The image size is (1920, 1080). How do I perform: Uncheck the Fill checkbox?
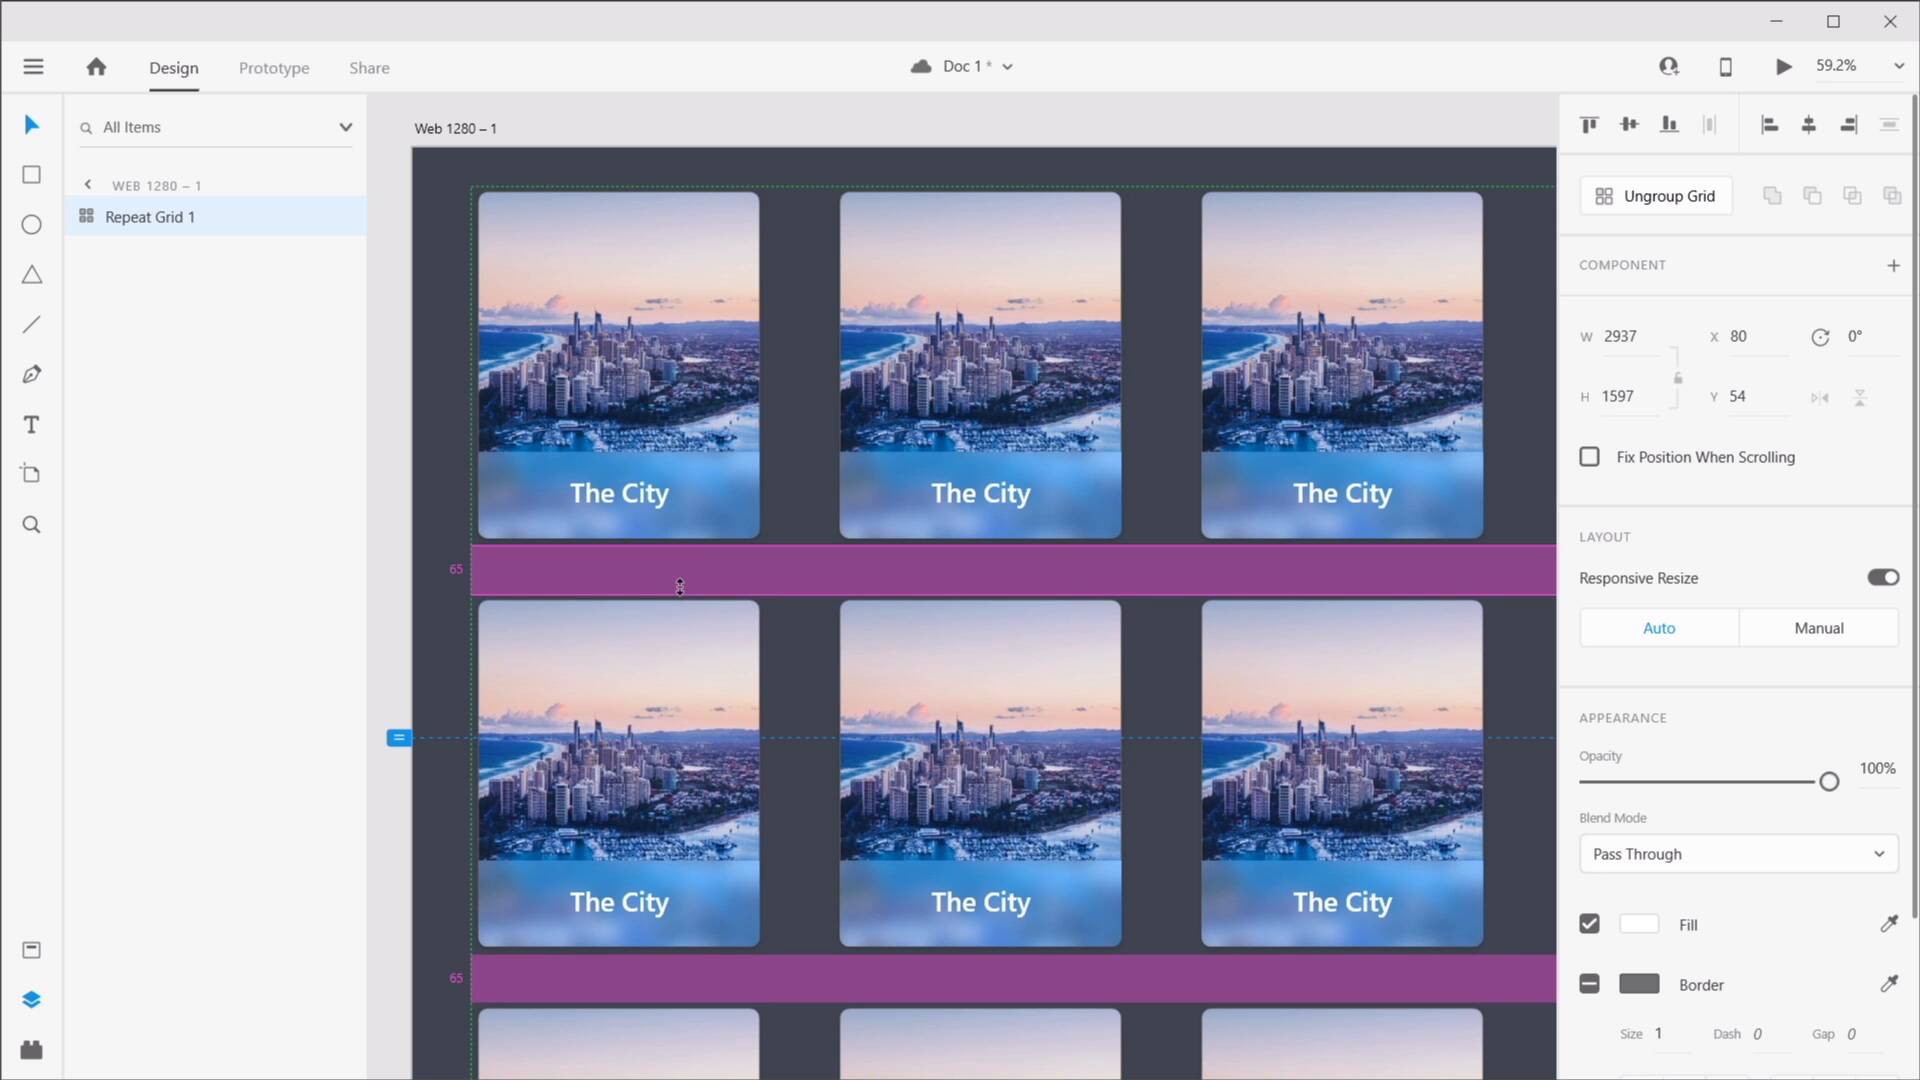click(1590, 924)
